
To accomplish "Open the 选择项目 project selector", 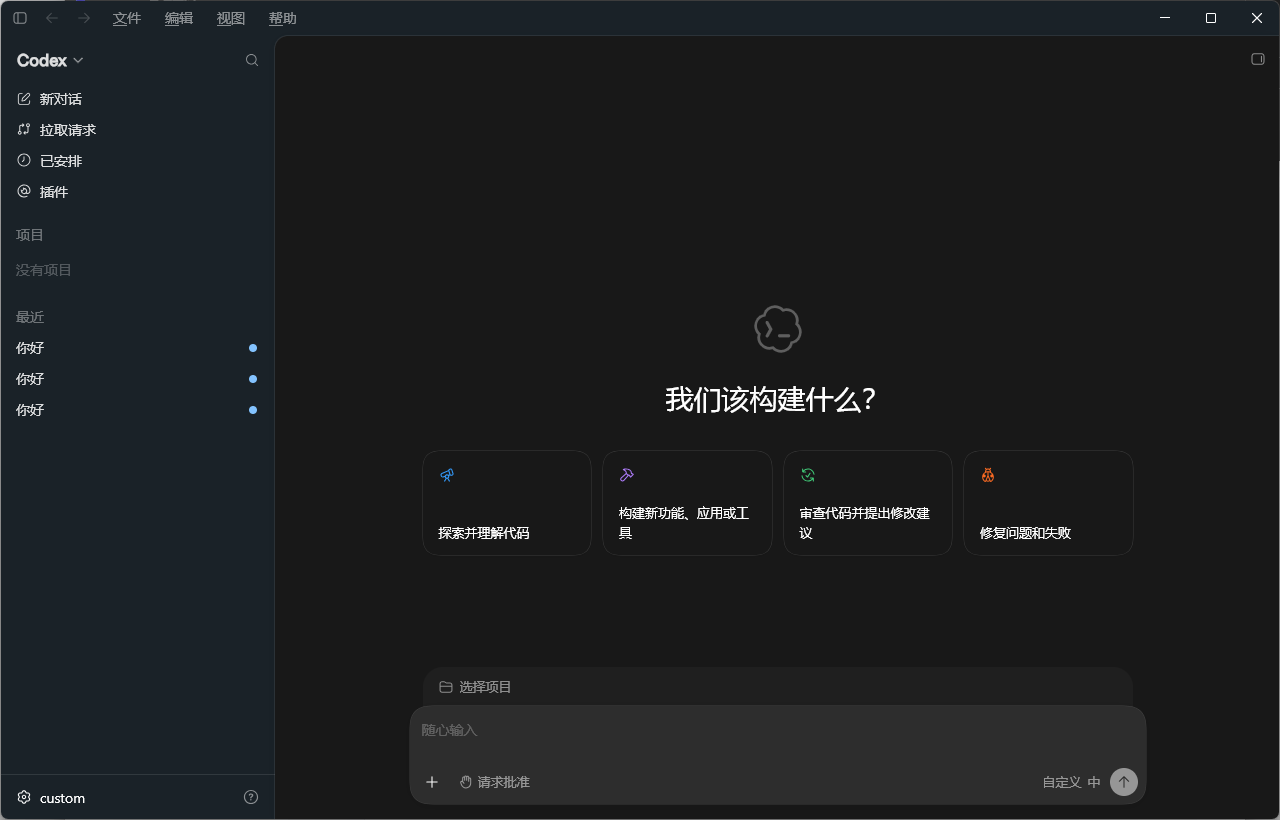I will click(476, 687).
